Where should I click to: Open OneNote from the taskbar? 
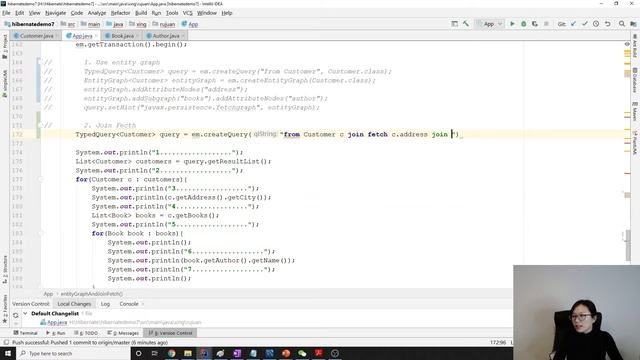(237, 353)
